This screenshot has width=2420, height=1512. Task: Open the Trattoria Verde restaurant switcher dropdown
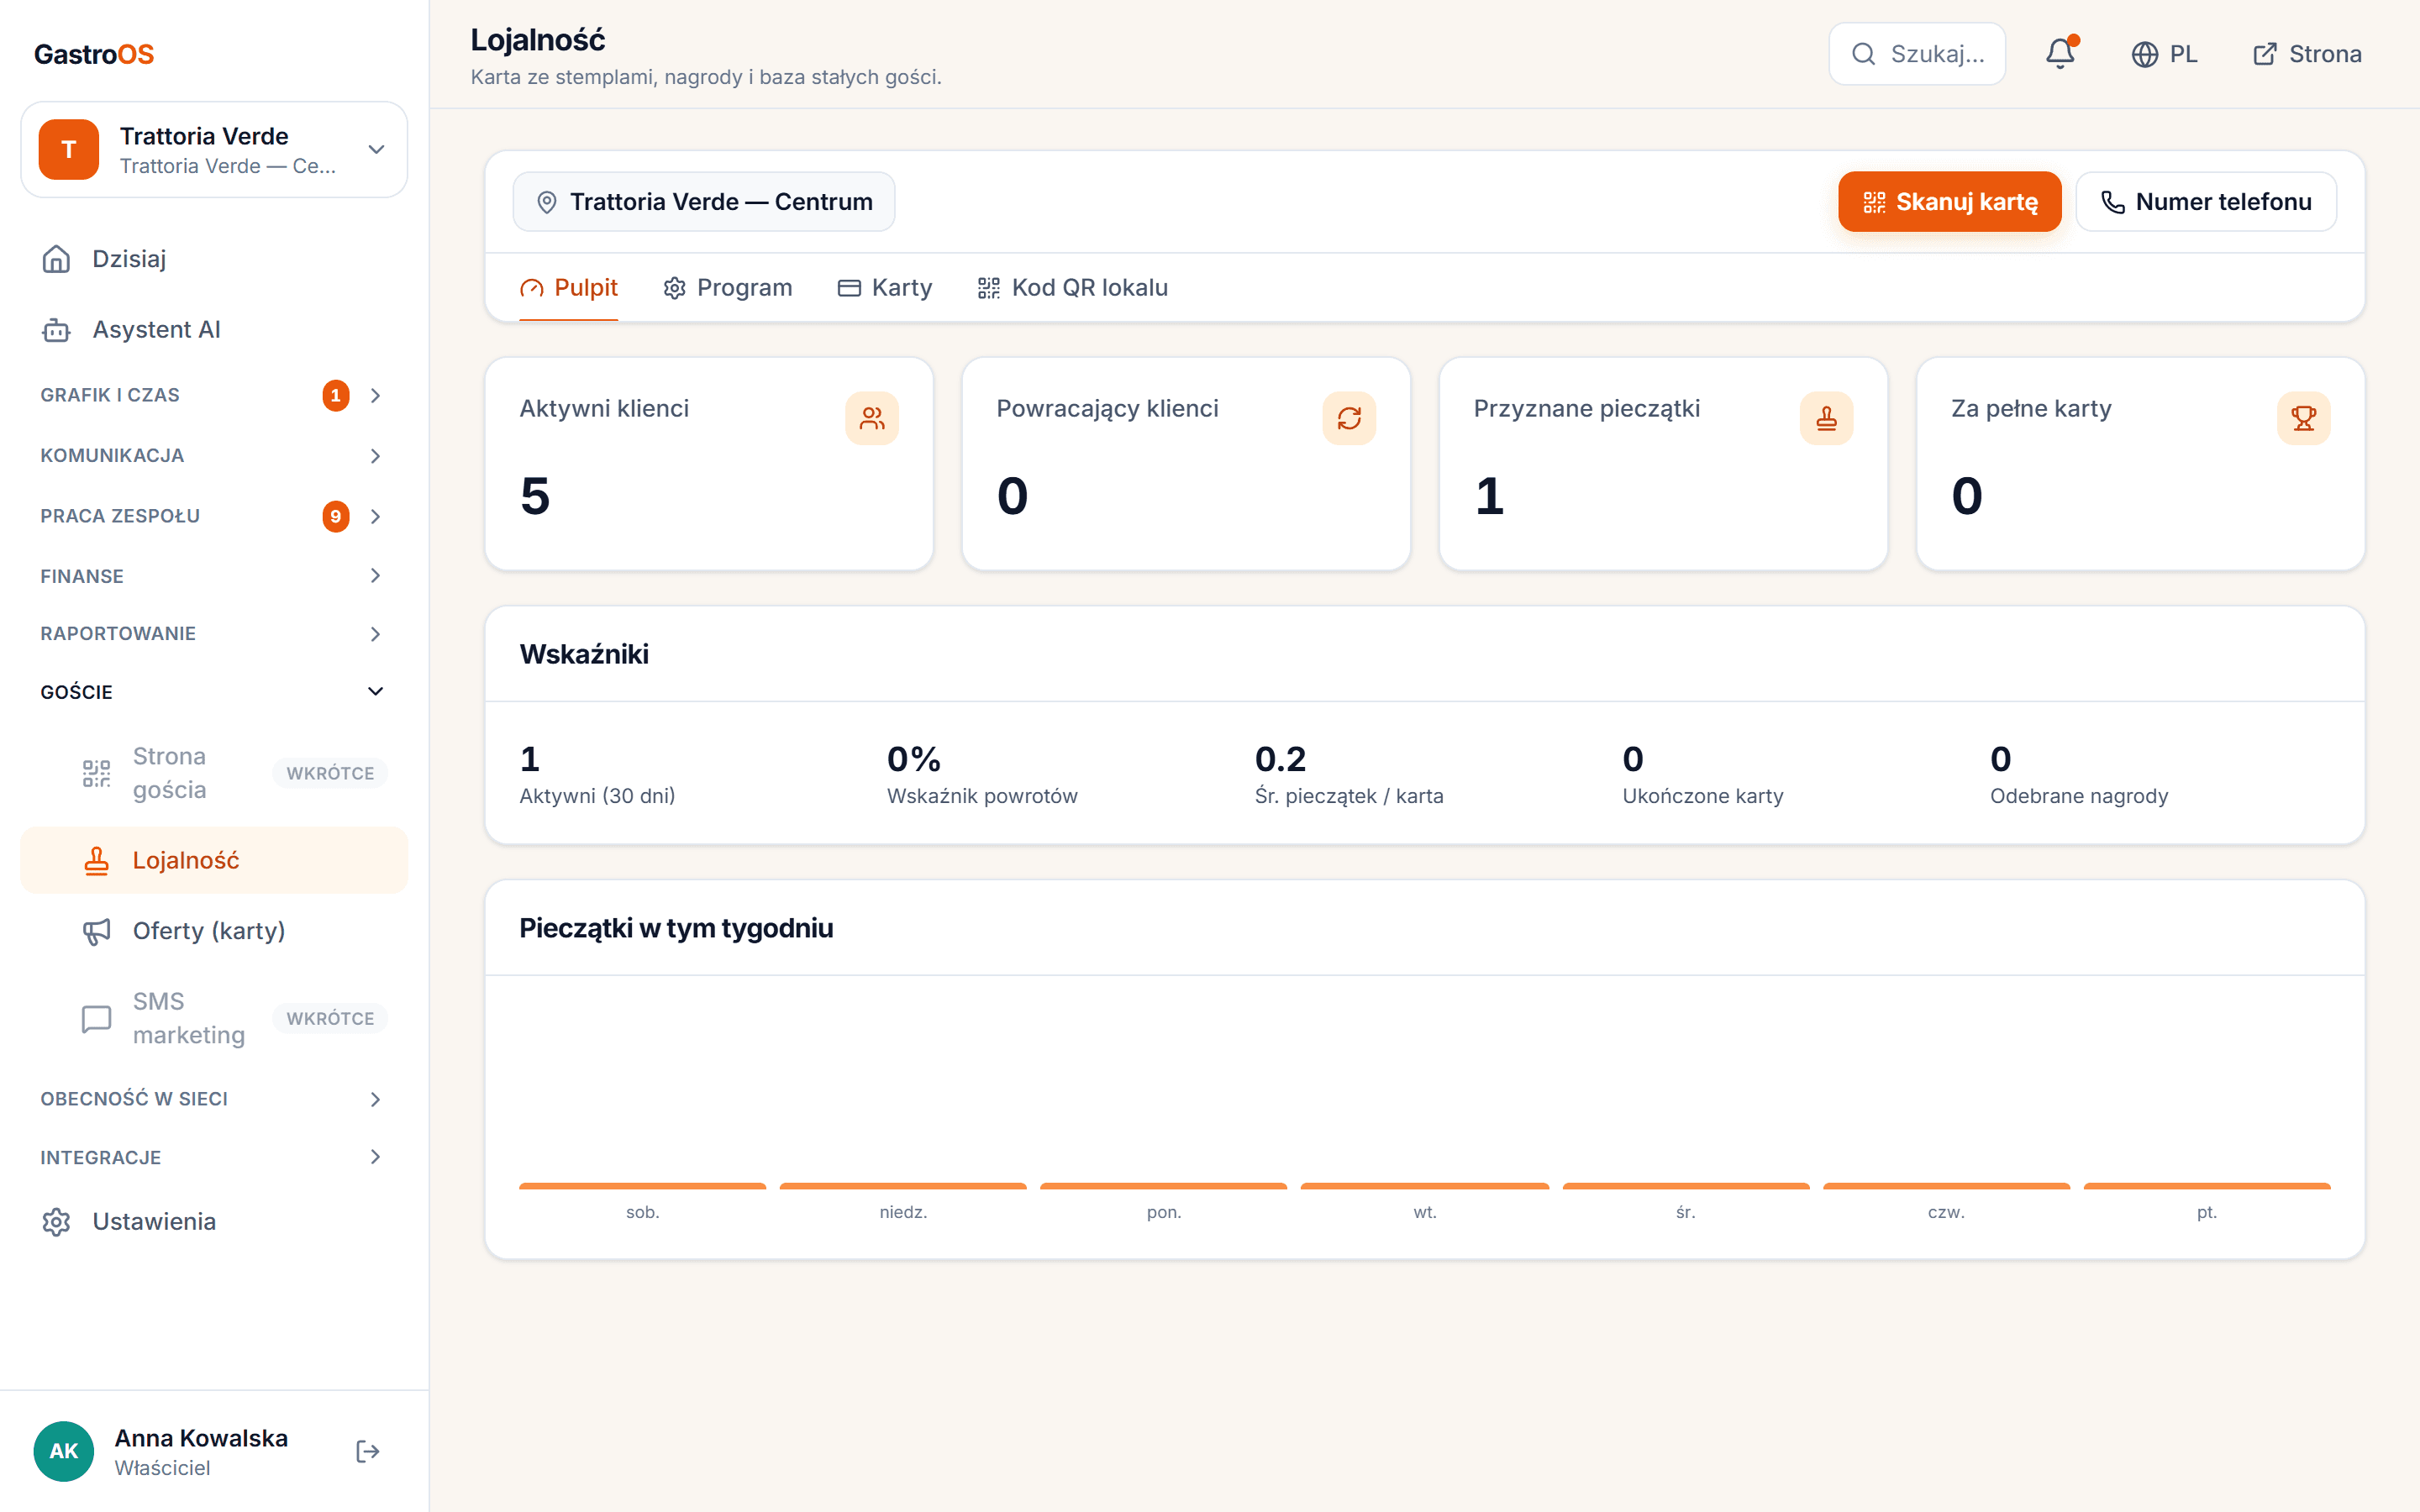[x=214, y=149]
